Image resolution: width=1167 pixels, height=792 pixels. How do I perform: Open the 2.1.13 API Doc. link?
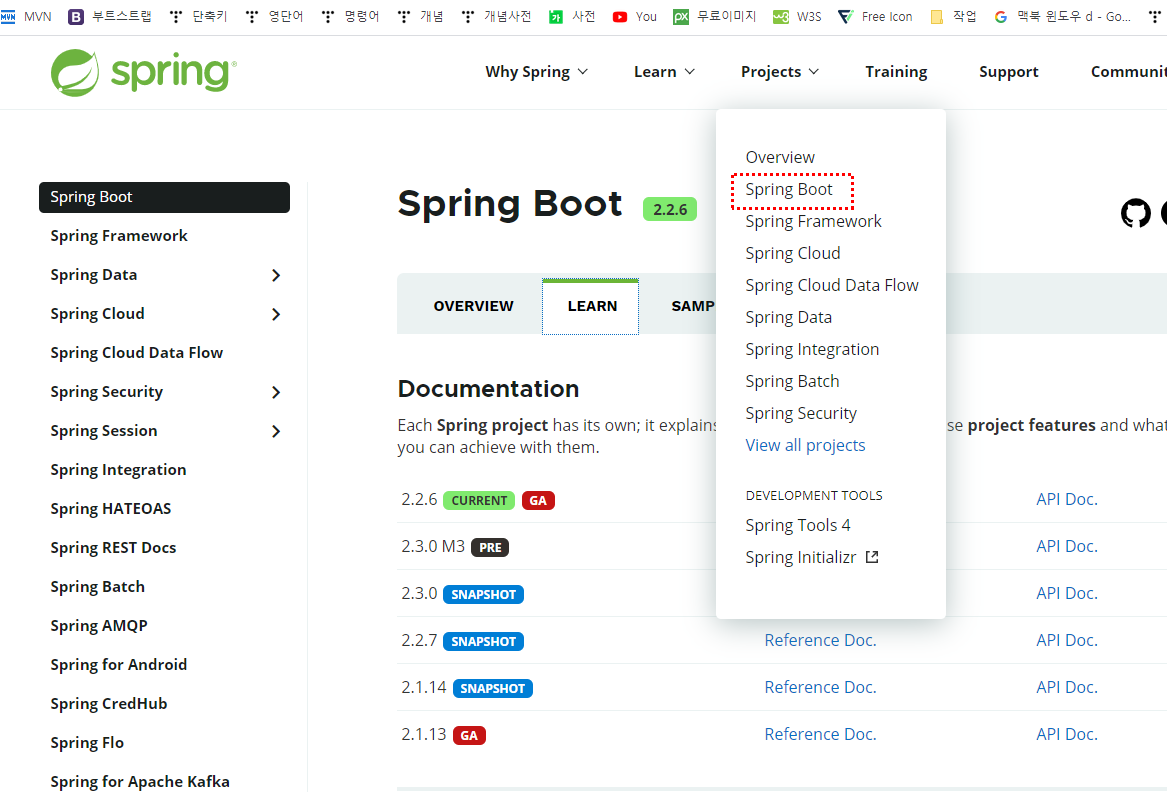coord(1067,734)
